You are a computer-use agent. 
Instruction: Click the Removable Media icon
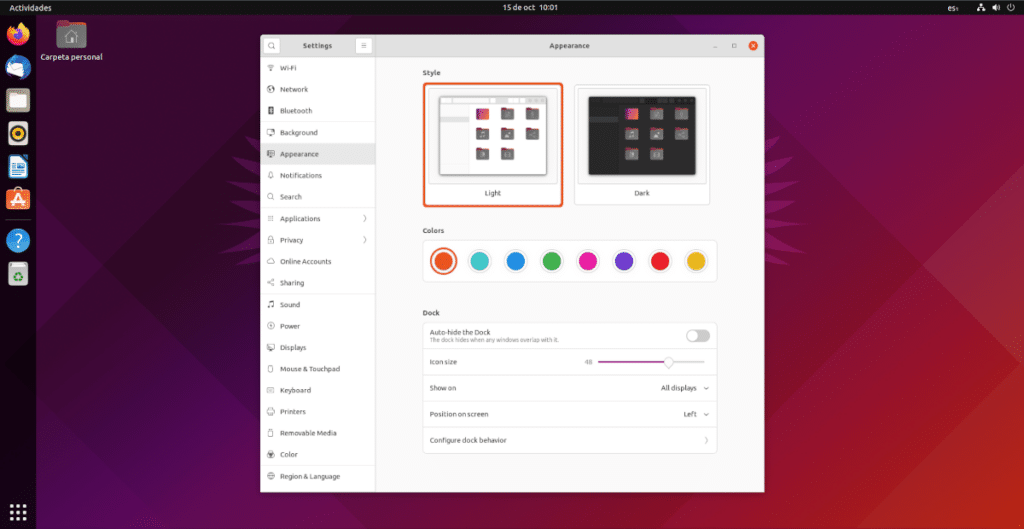[x=271, y=433]
